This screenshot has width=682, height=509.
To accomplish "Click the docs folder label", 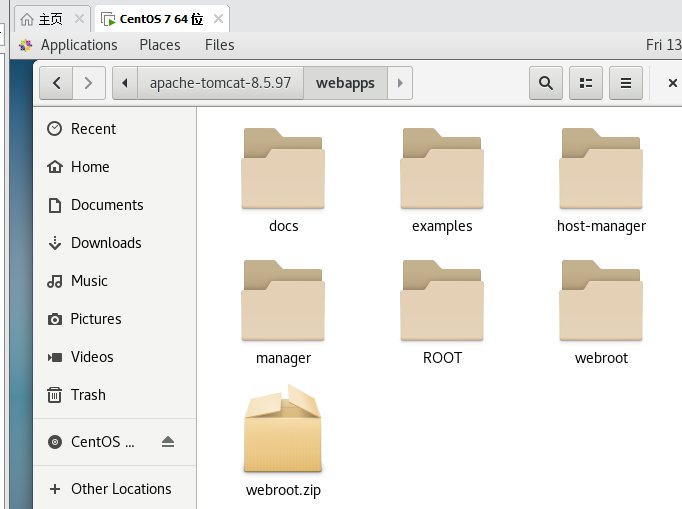I will tap(284, 226).
